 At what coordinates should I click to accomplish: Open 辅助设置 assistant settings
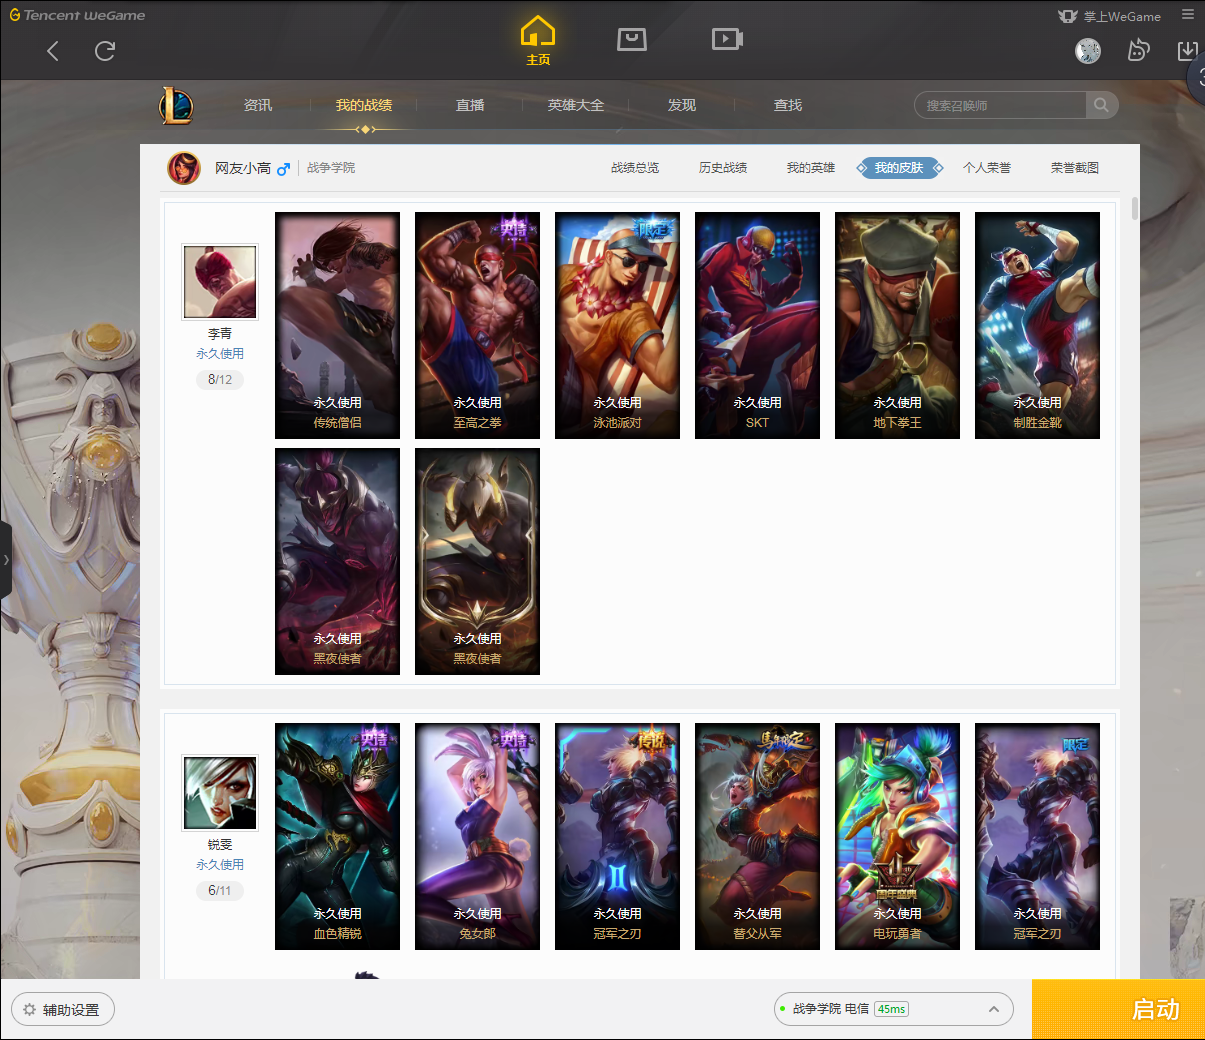click(x=63, y=1010)
